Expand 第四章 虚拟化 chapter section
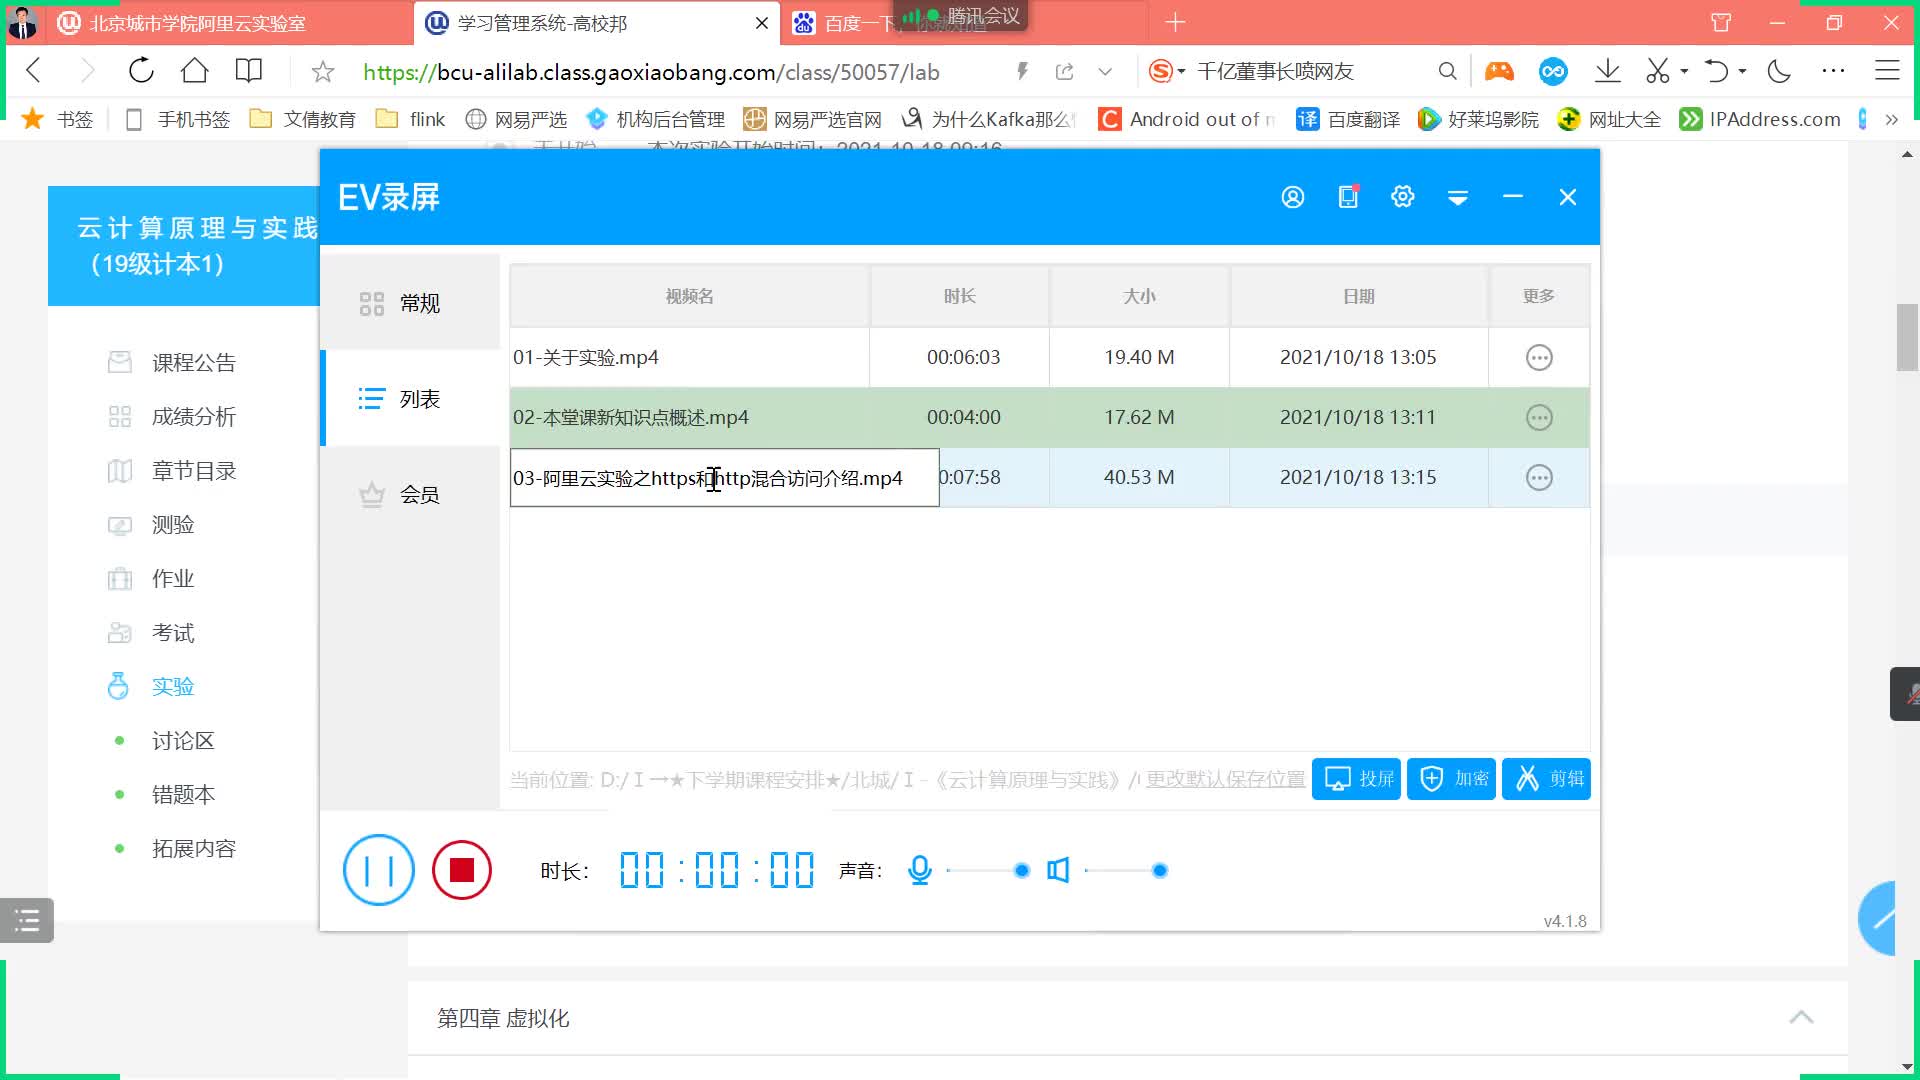 1805,1018
